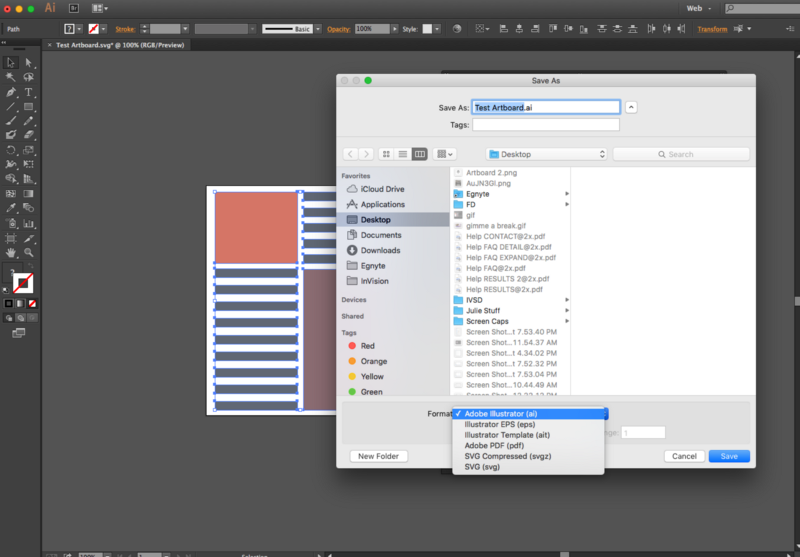The width and height of the screenshot is (800, 557).
Task: Select the Selection tool arrow
Action: point(10,63)
